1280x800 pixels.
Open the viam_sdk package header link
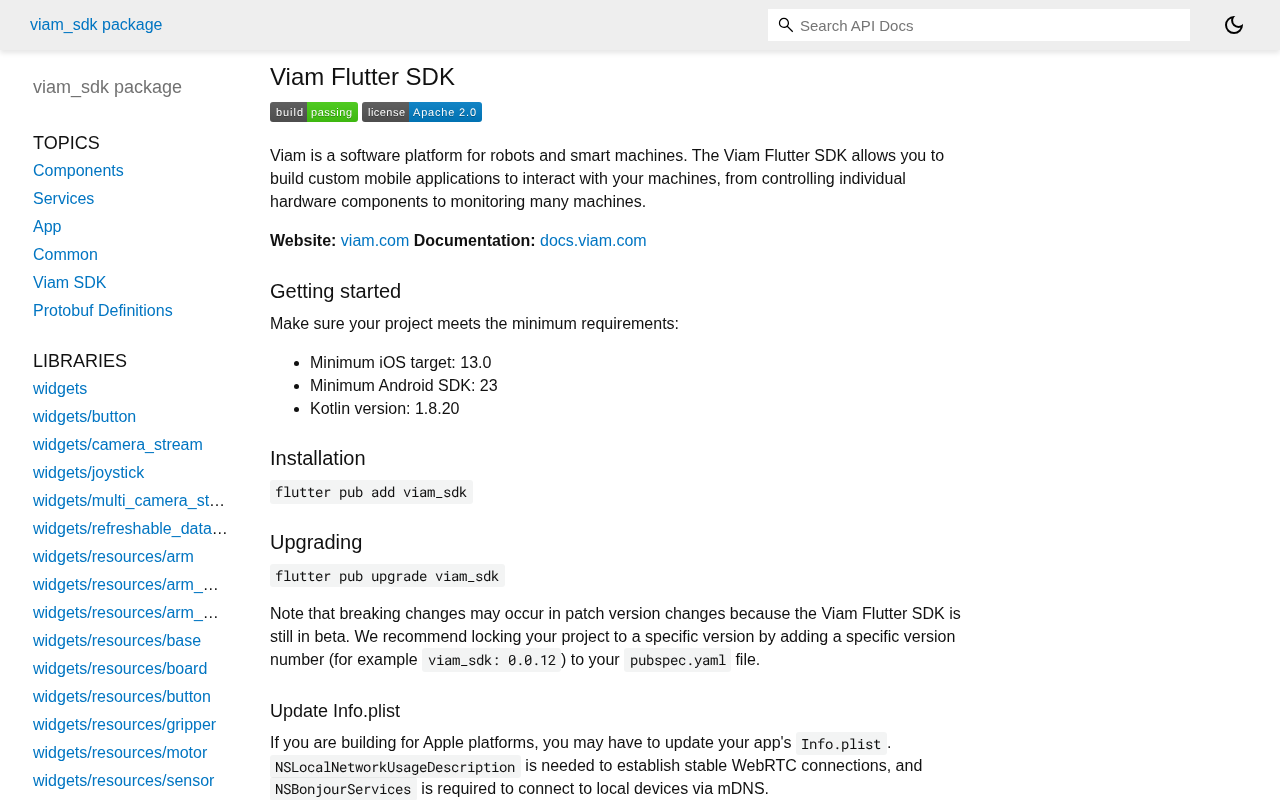click(96, 25)
